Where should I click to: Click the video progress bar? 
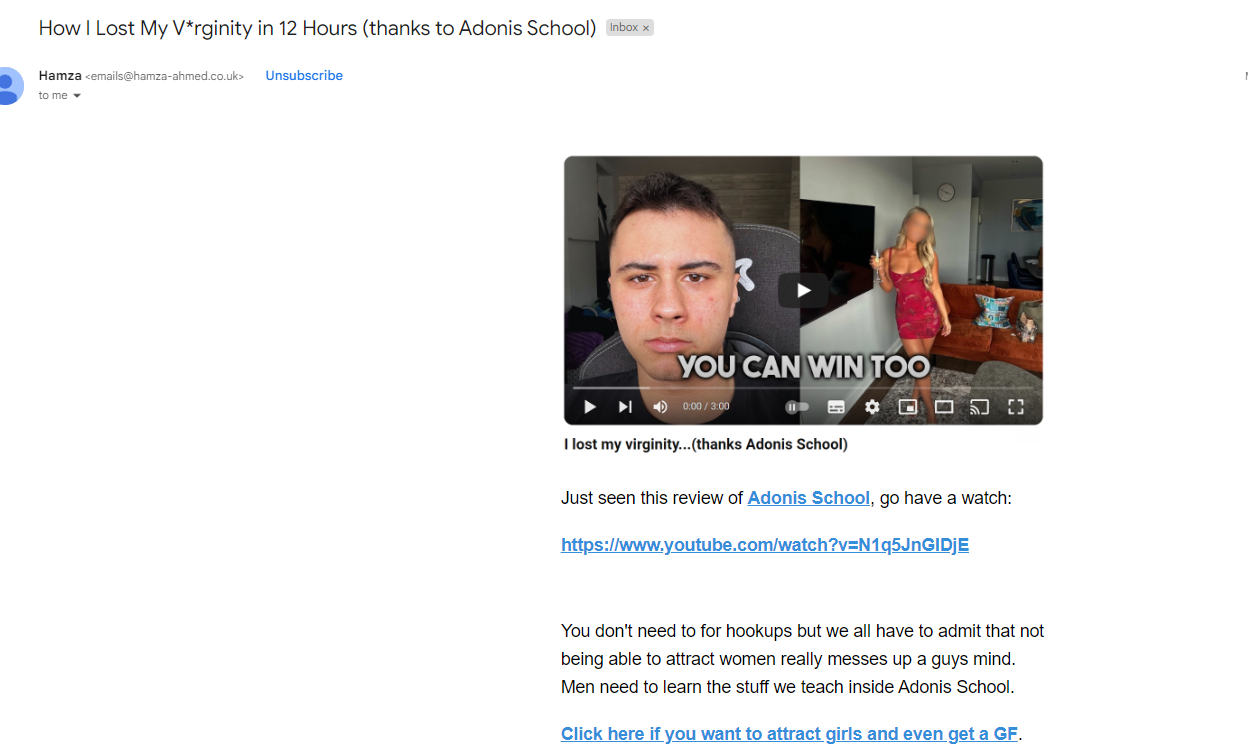click(803, 388)
